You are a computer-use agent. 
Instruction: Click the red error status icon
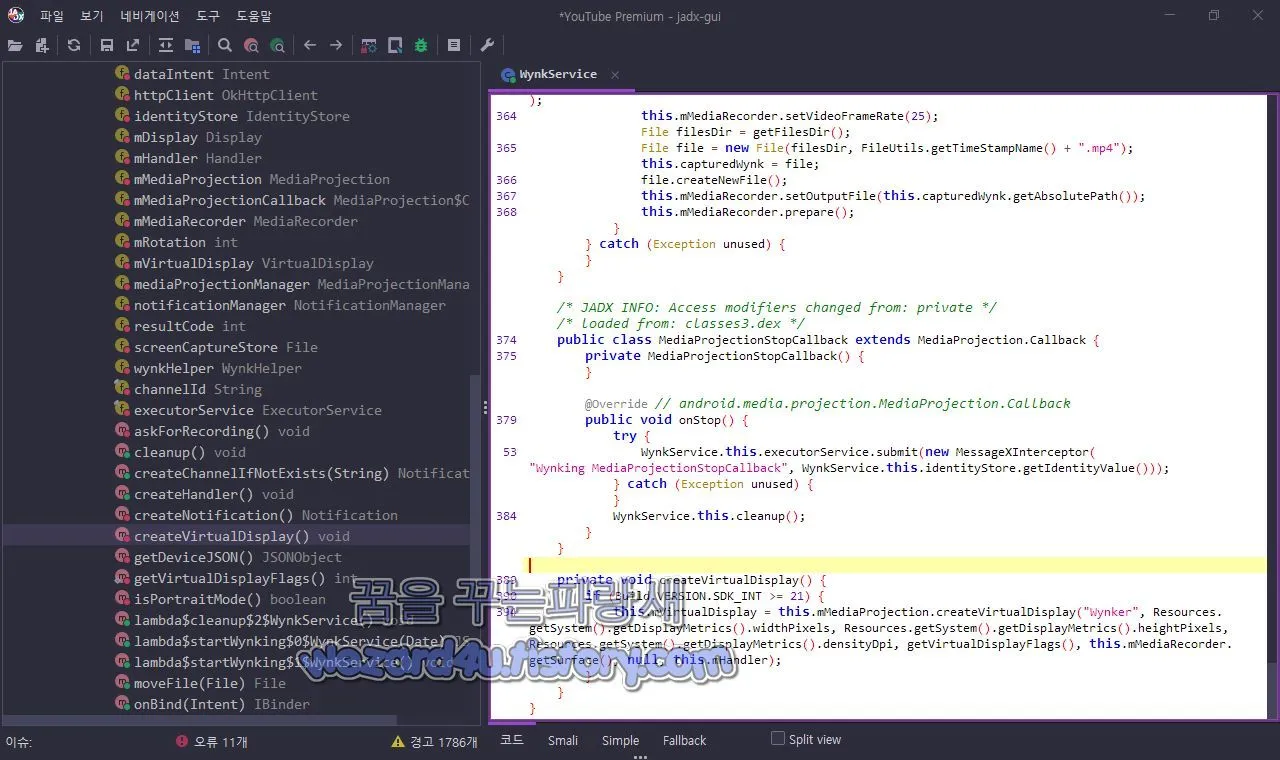182,741
